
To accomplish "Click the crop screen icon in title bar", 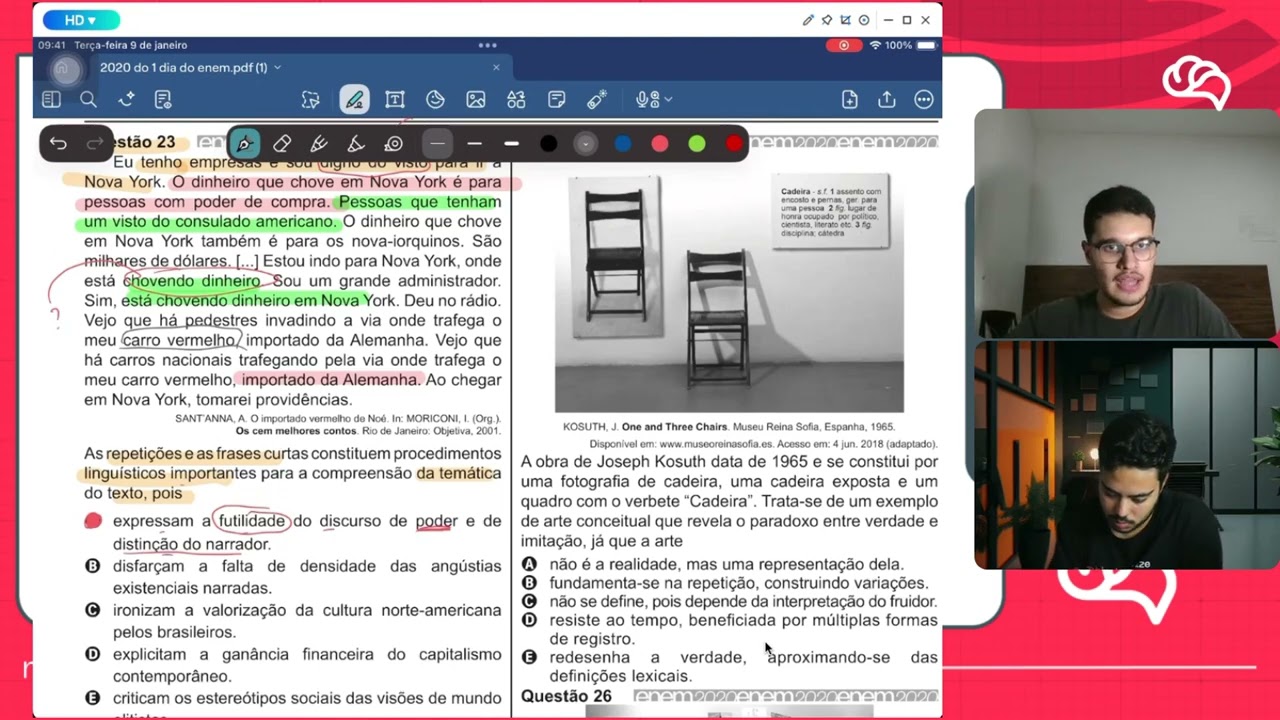I will coord(846,20).
